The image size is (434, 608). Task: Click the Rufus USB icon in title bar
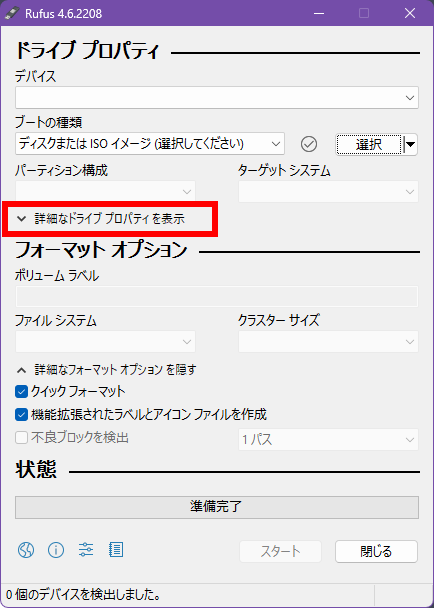tap(11, 13)
